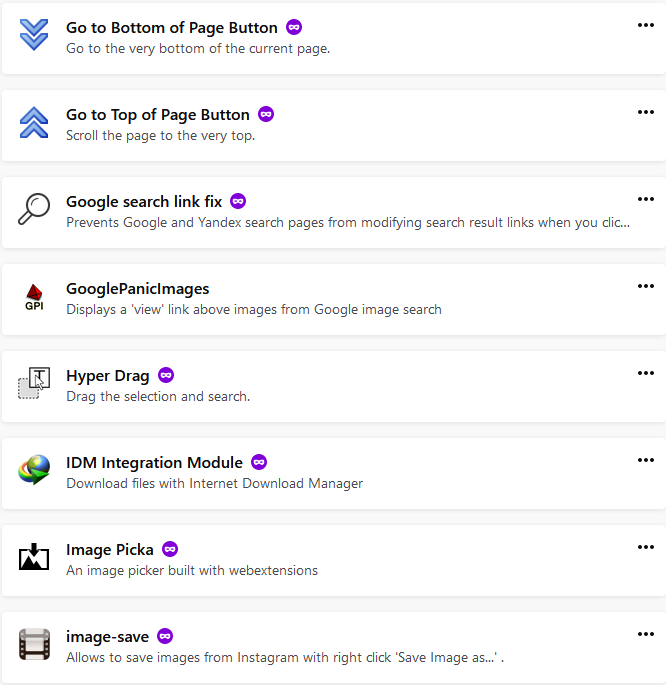Click the Go to Top of Page double-chevron icon

click(34, 123)
